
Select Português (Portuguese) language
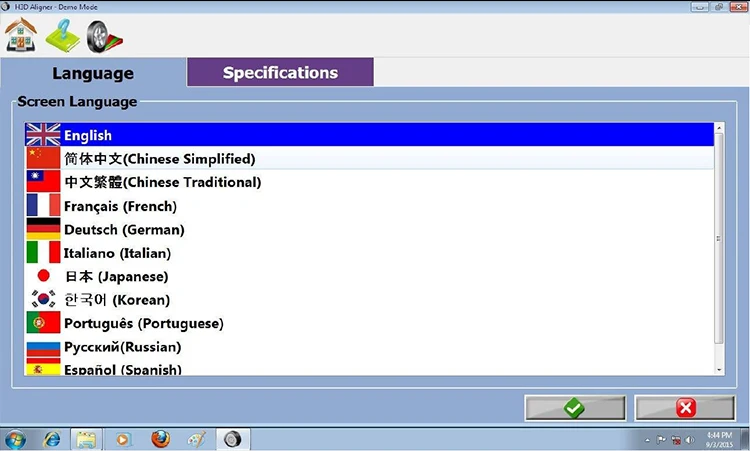coord(369,323)
